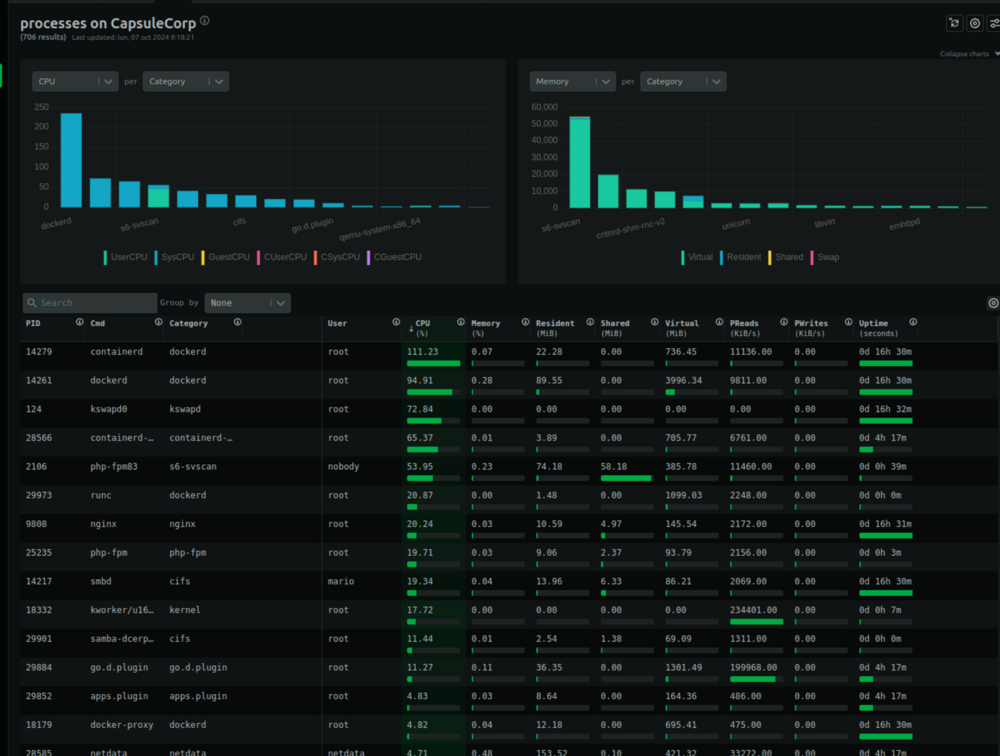Click the Memory column info icon
The image size is (1000, 756).
[526, 322]
